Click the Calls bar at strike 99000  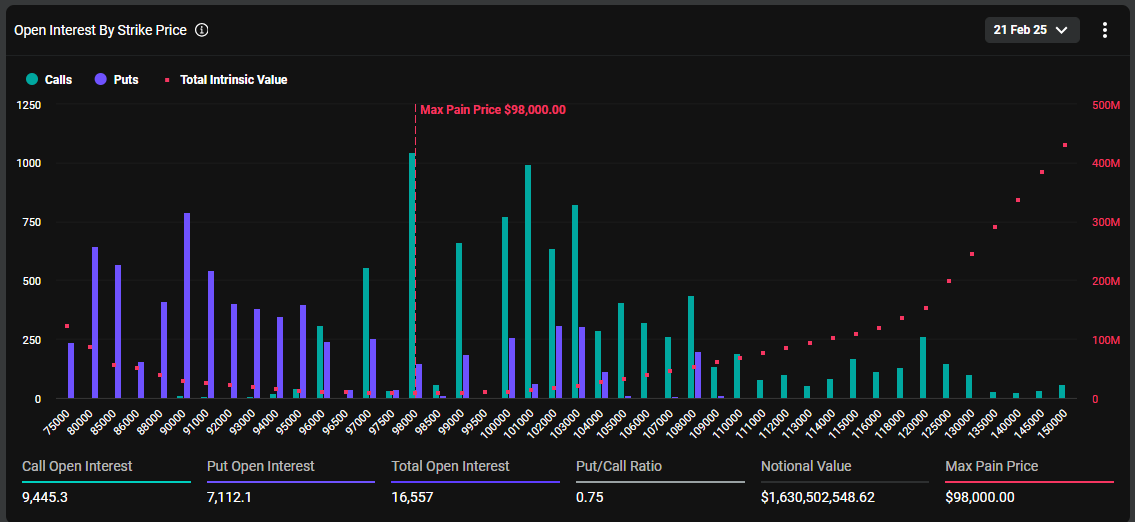coord(459,321)
